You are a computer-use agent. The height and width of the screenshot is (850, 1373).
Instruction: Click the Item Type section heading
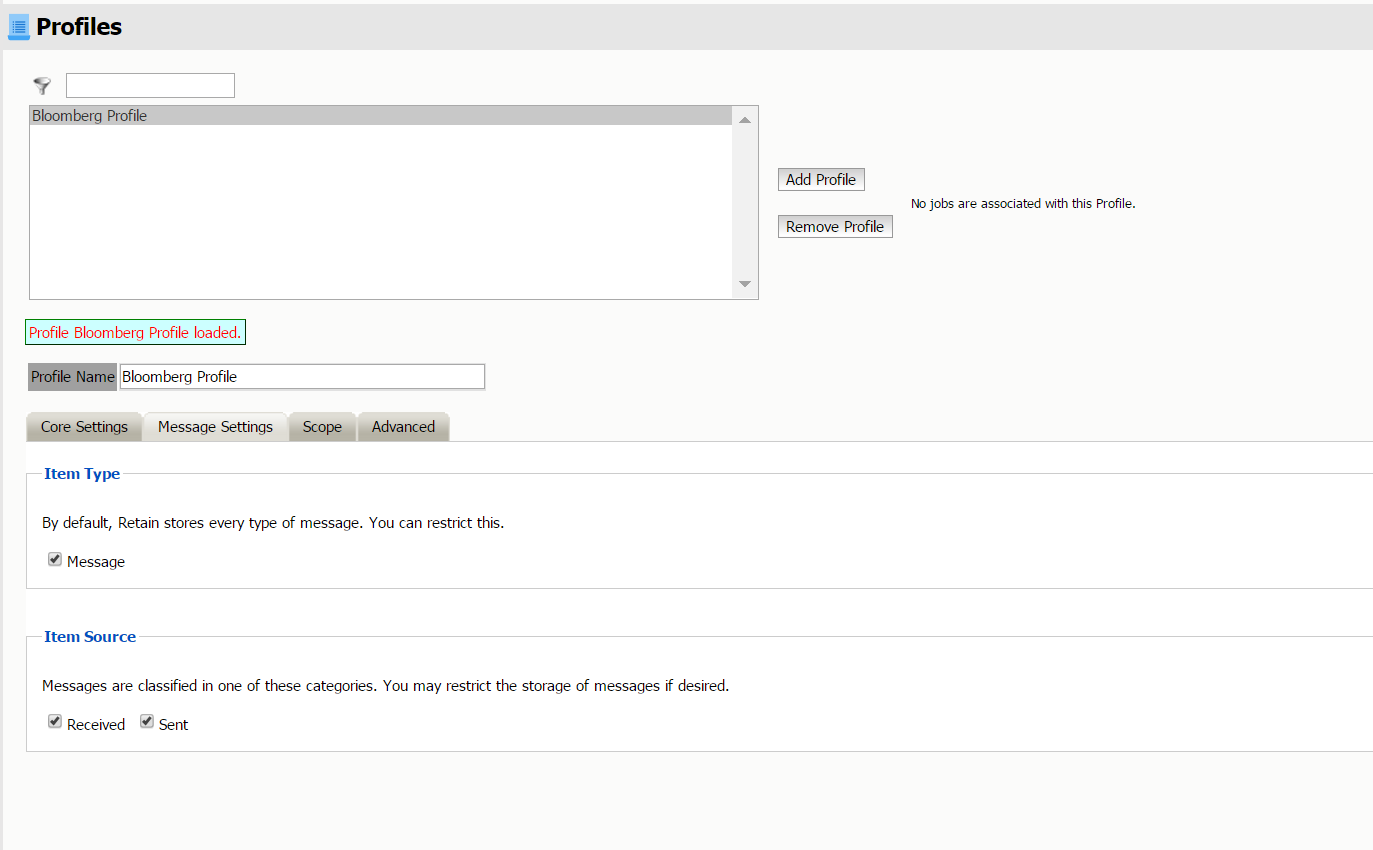coord(82,474)
